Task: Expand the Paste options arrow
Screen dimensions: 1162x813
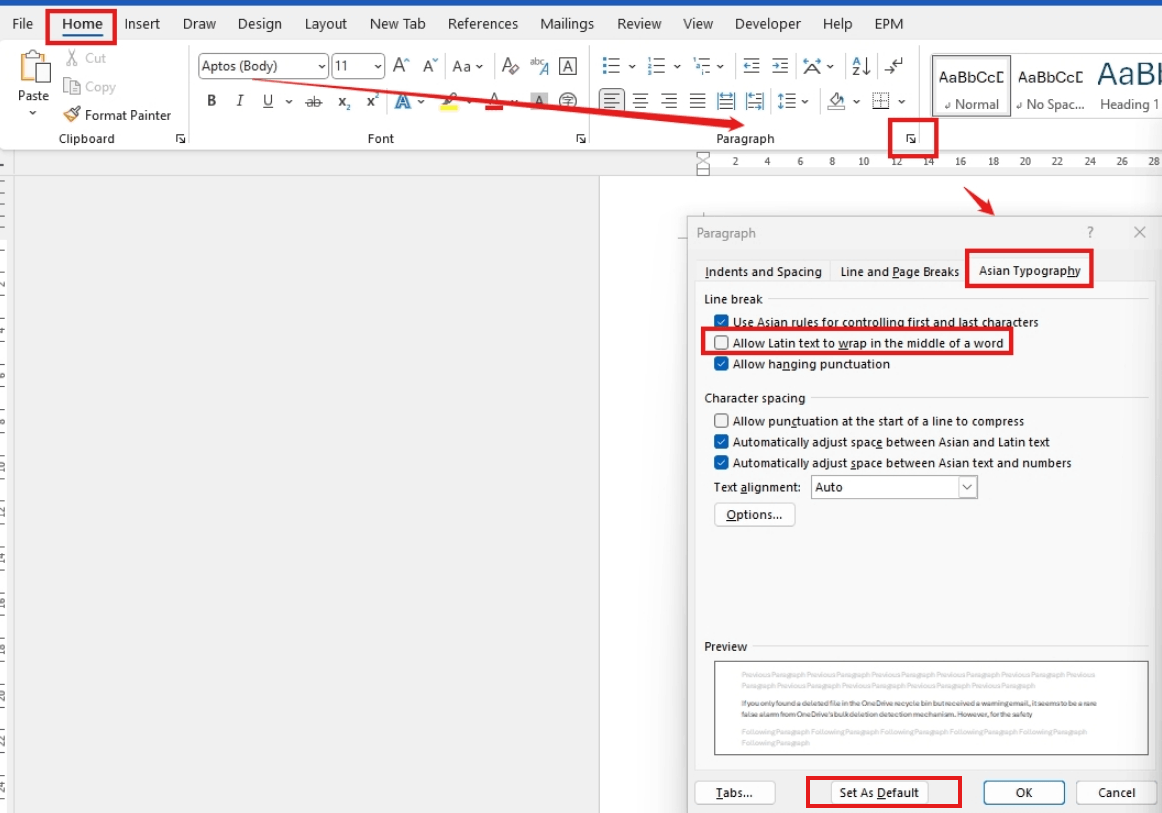Action: click(33, 113)
